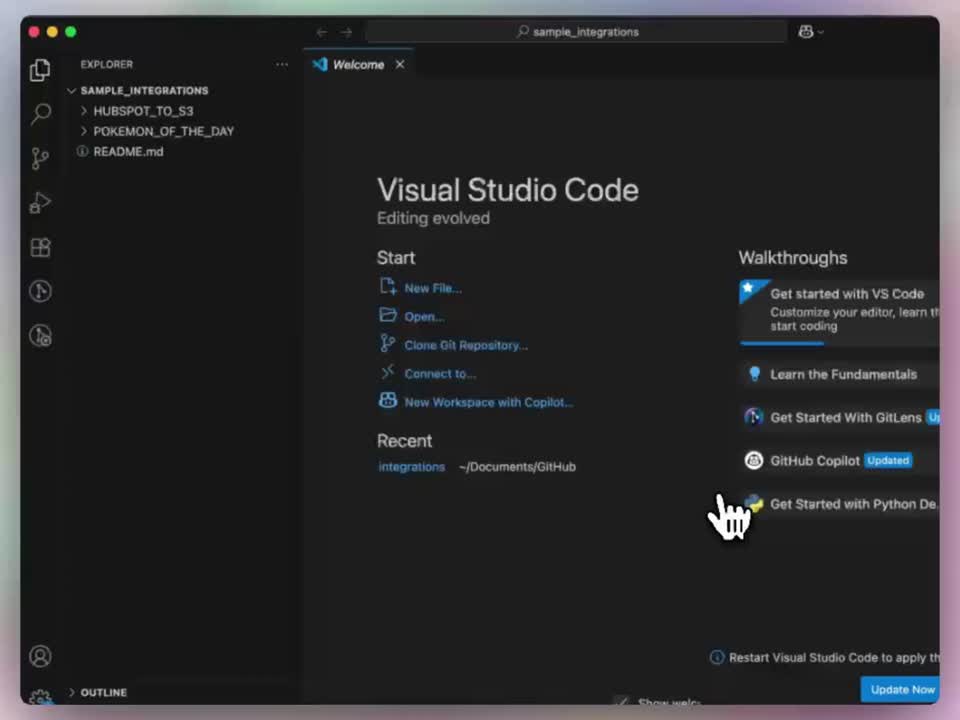Click the New File... link
Viewport: 960px width, 720px height.
433,288
